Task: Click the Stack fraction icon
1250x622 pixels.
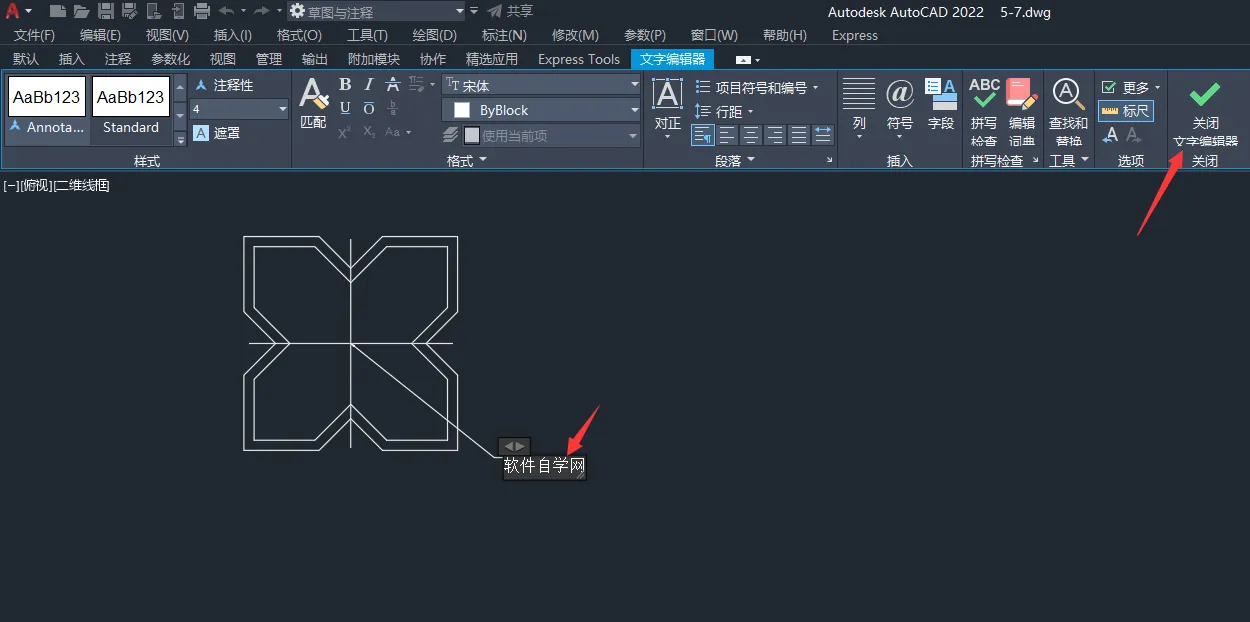Action: [393, 108]
